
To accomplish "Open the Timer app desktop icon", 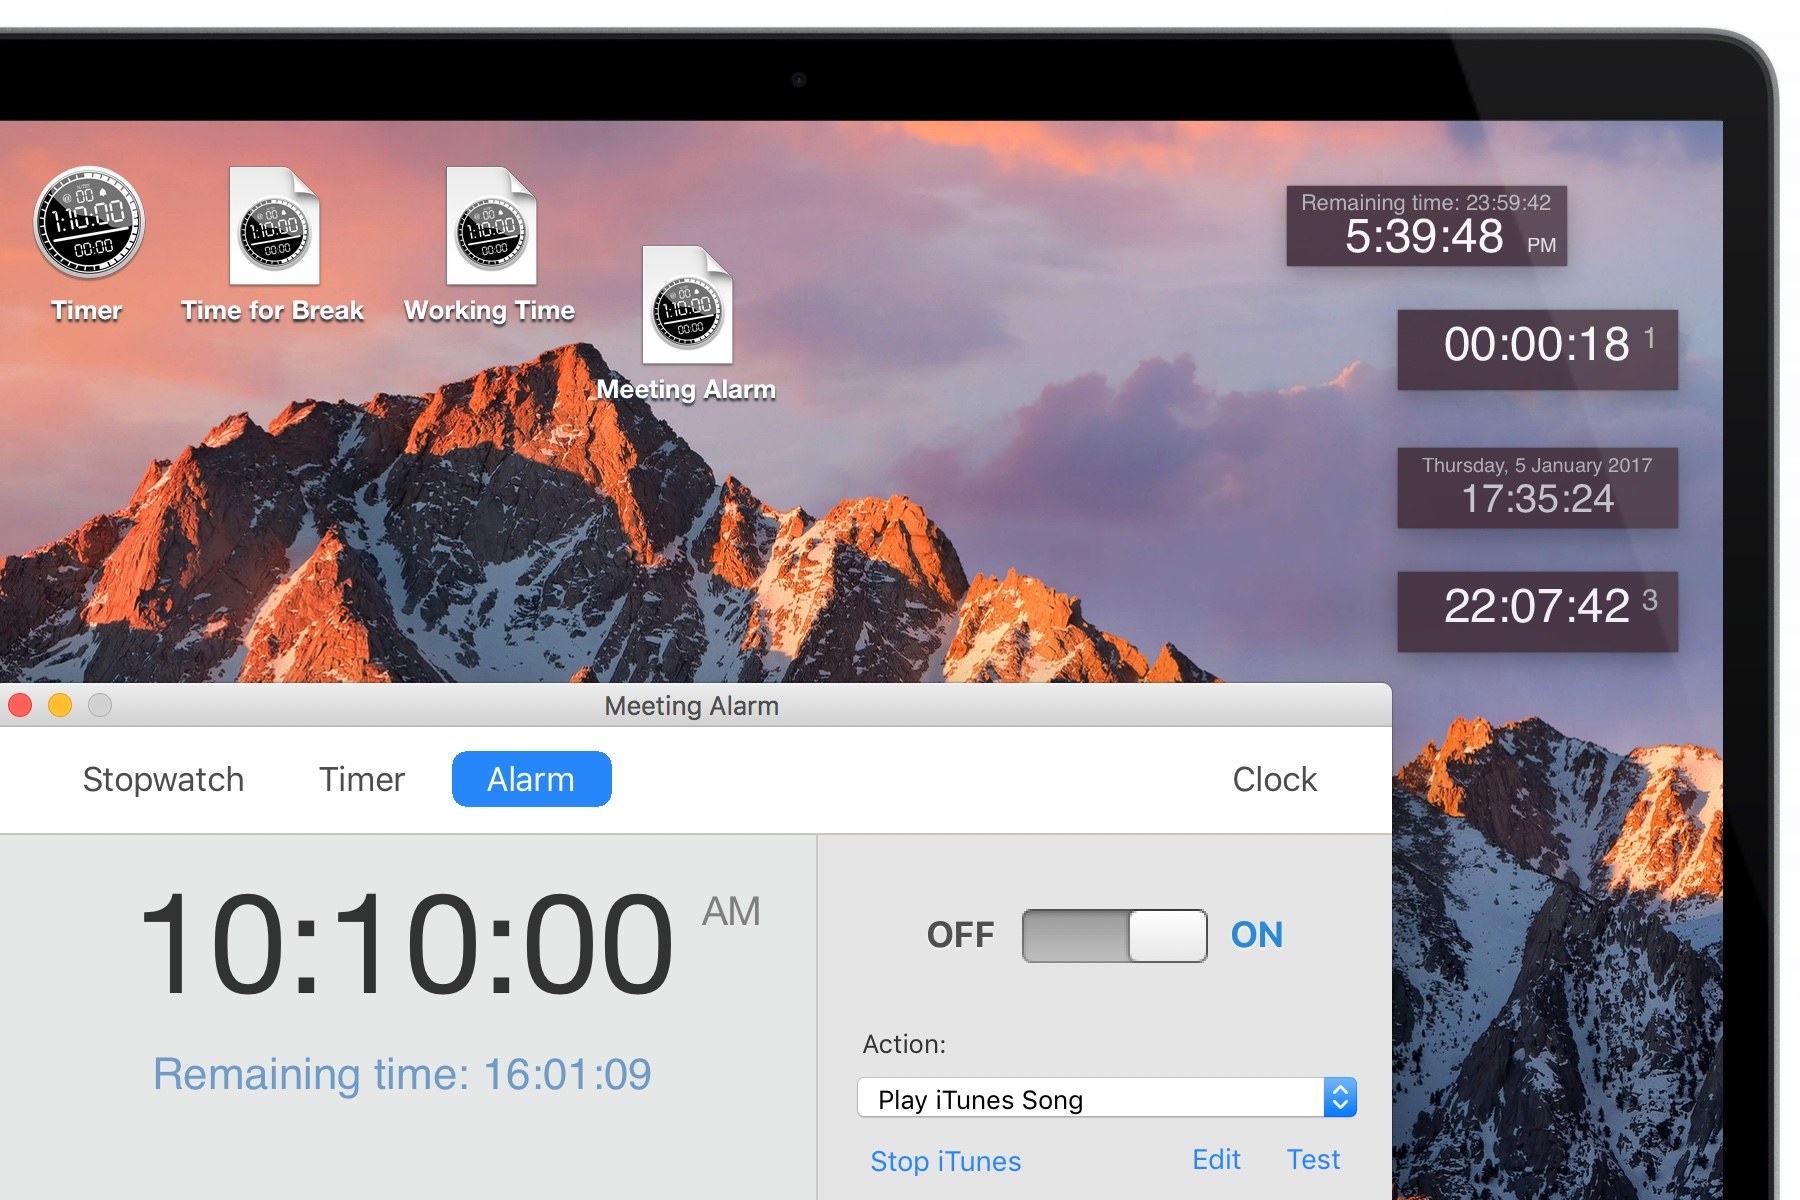I will (x=89, y=223).
